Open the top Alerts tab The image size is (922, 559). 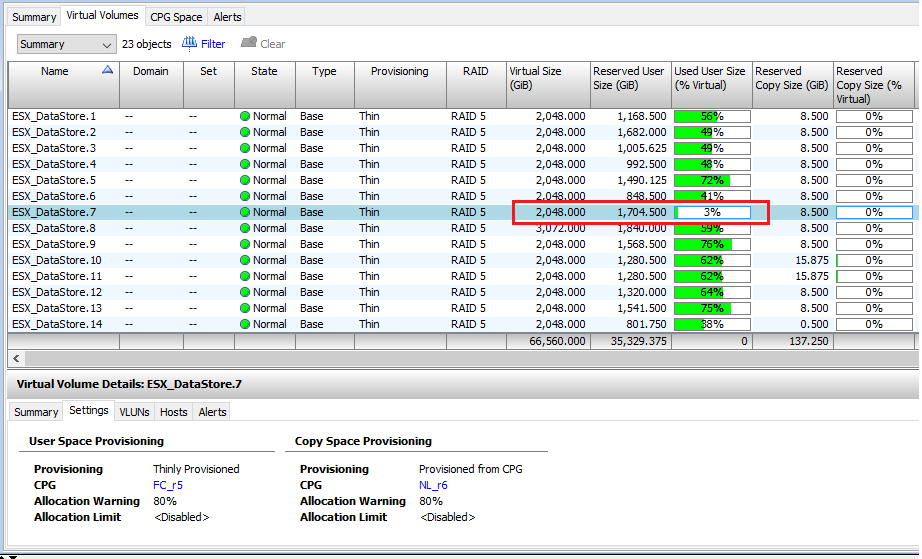pos(227,17)
